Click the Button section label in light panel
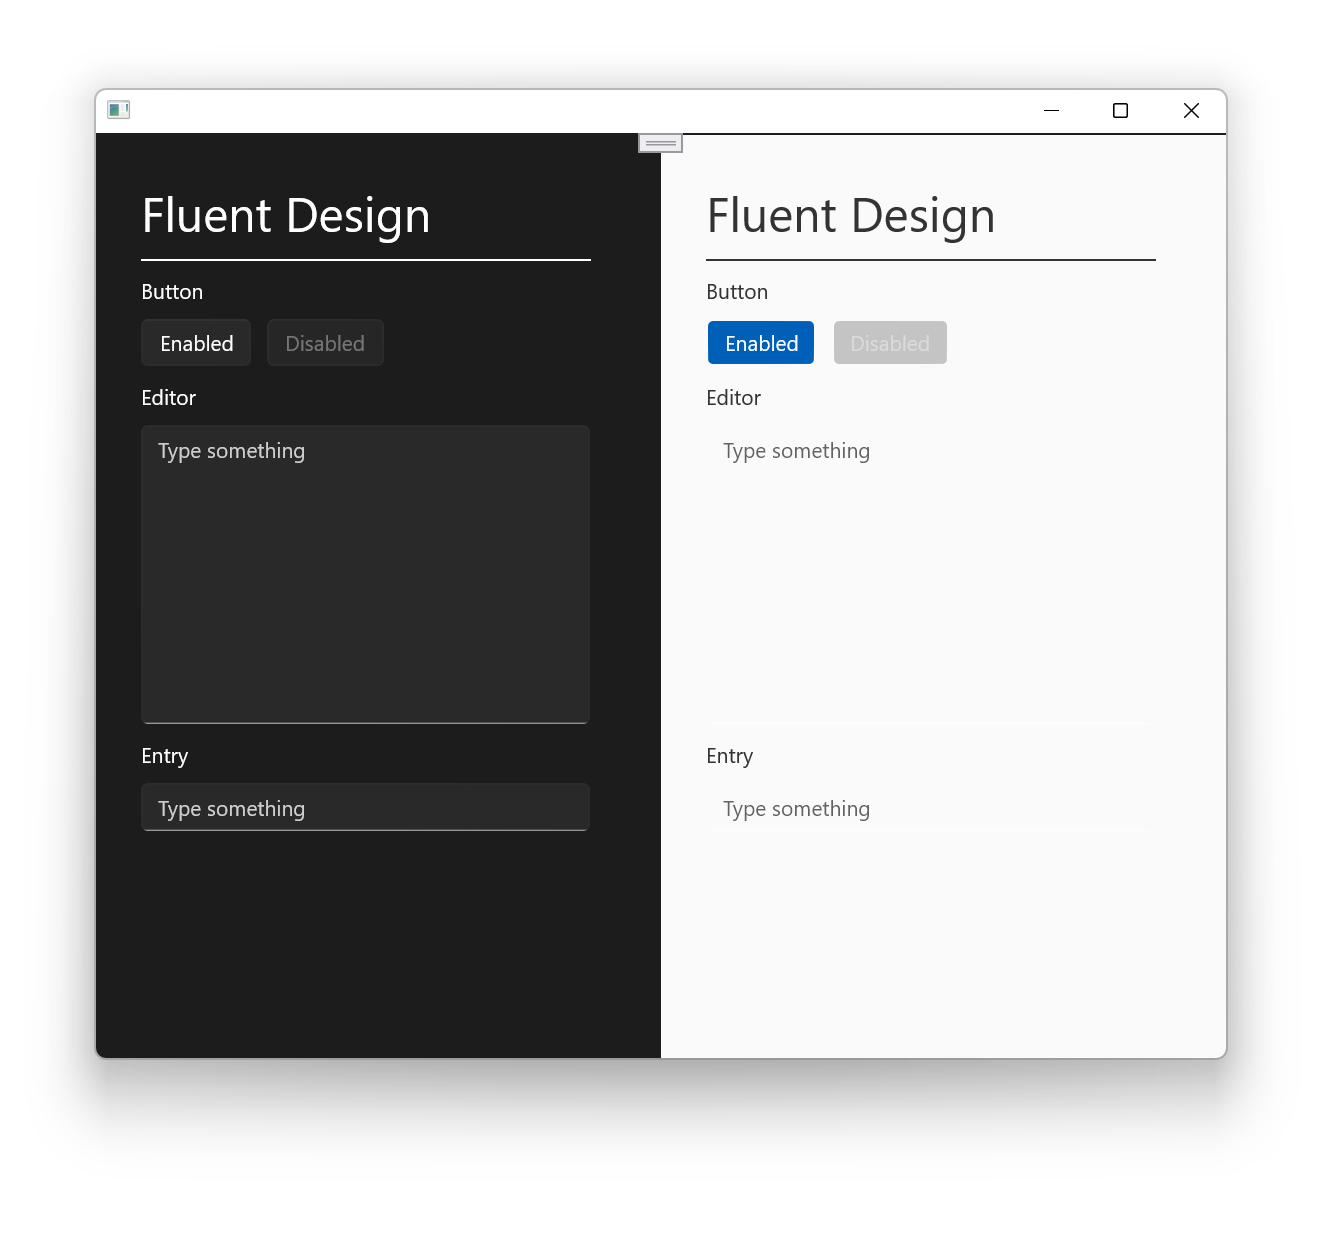Screen dimensions: 1338x1236 click(x=737, y=291)
